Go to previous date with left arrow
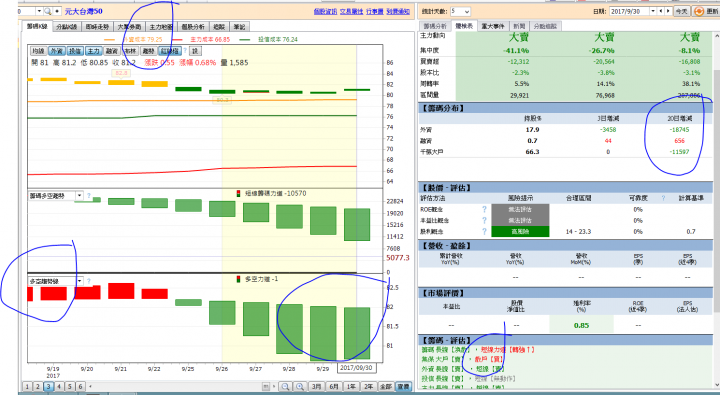 661,11
